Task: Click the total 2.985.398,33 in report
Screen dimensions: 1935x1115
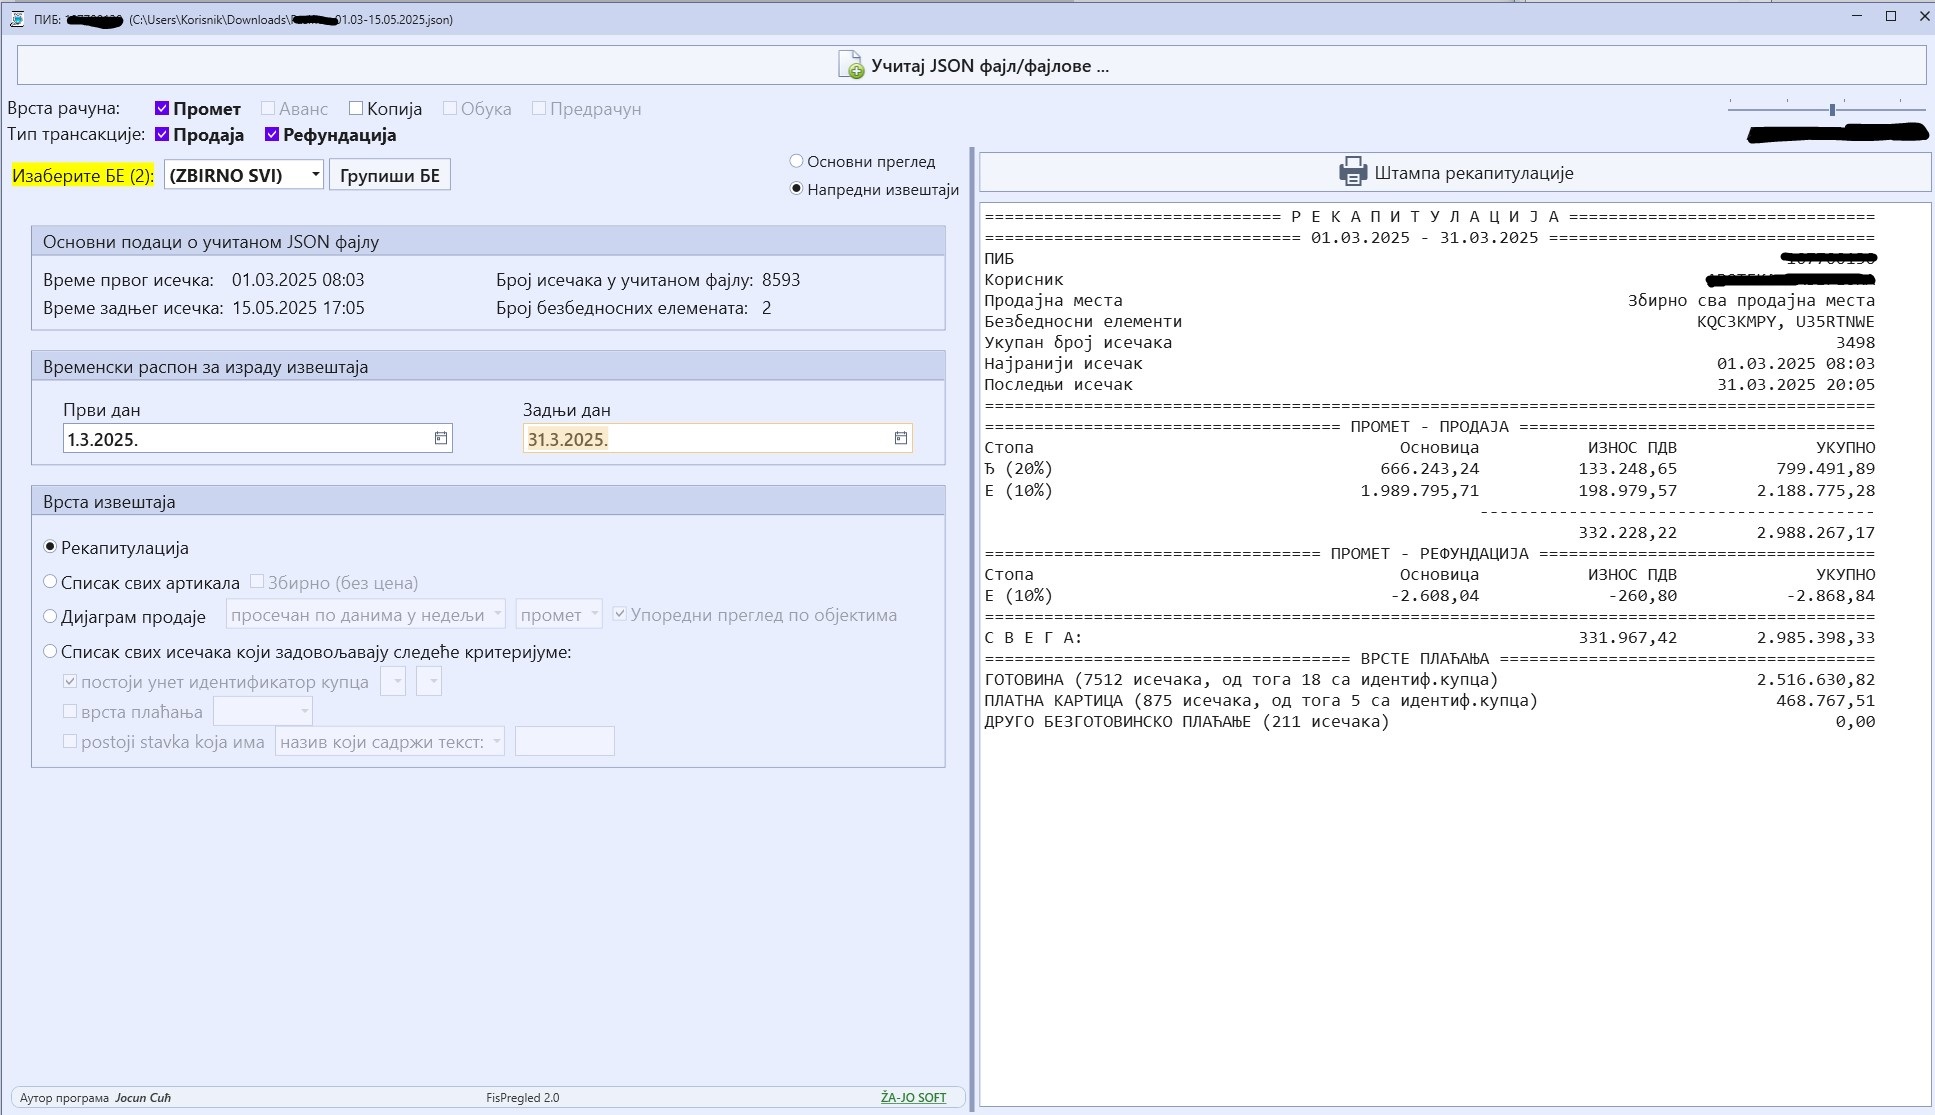Action: pos(1815,637)
